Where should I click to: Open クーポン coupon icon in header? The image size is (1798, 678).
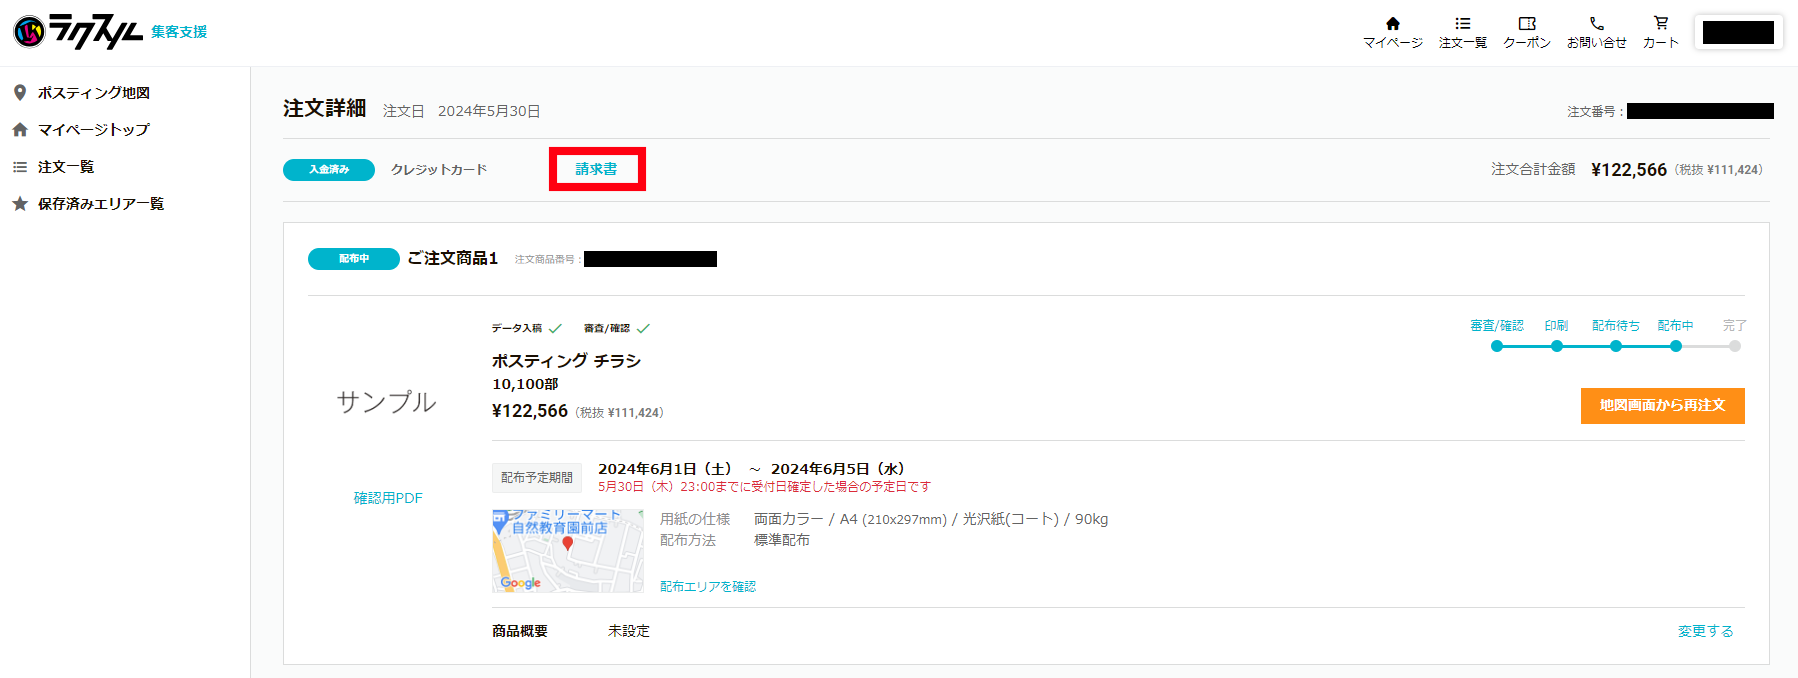pos(1526,24)
